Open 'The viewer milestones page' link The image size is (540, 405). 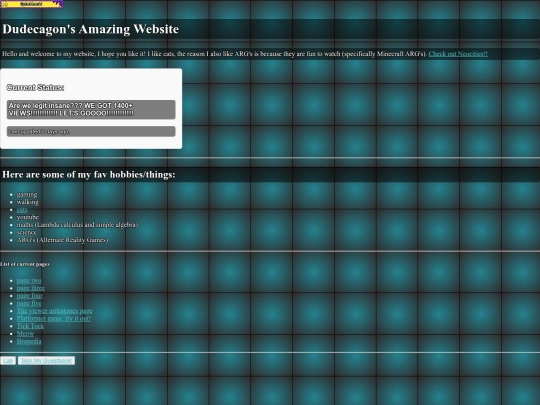[54, 311]
